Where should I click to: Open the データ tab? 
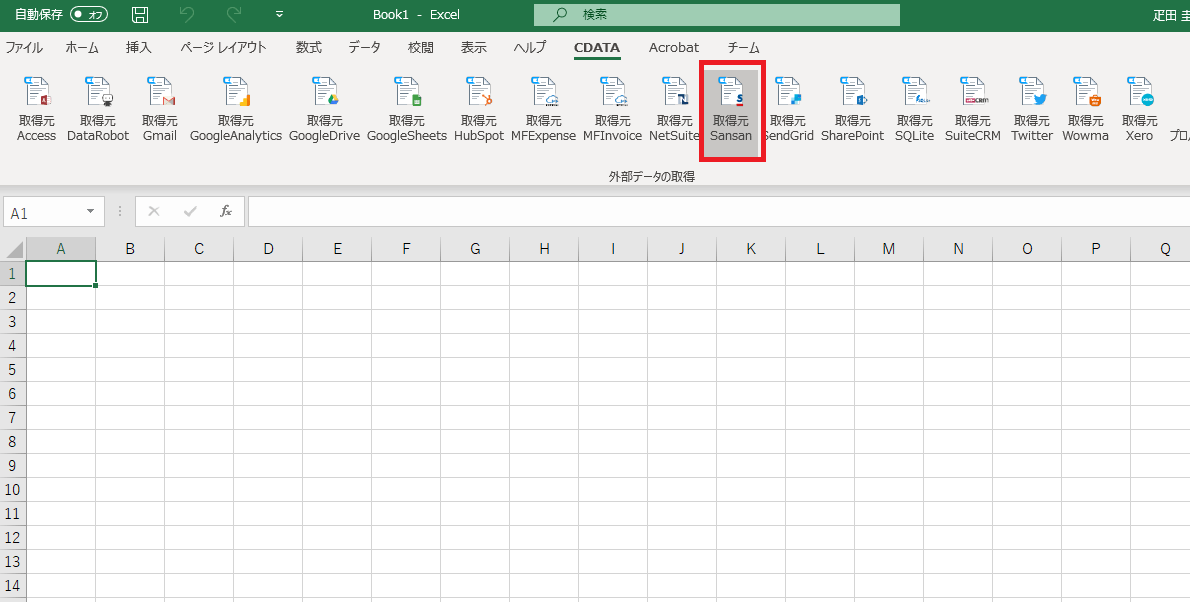point(365,47)
